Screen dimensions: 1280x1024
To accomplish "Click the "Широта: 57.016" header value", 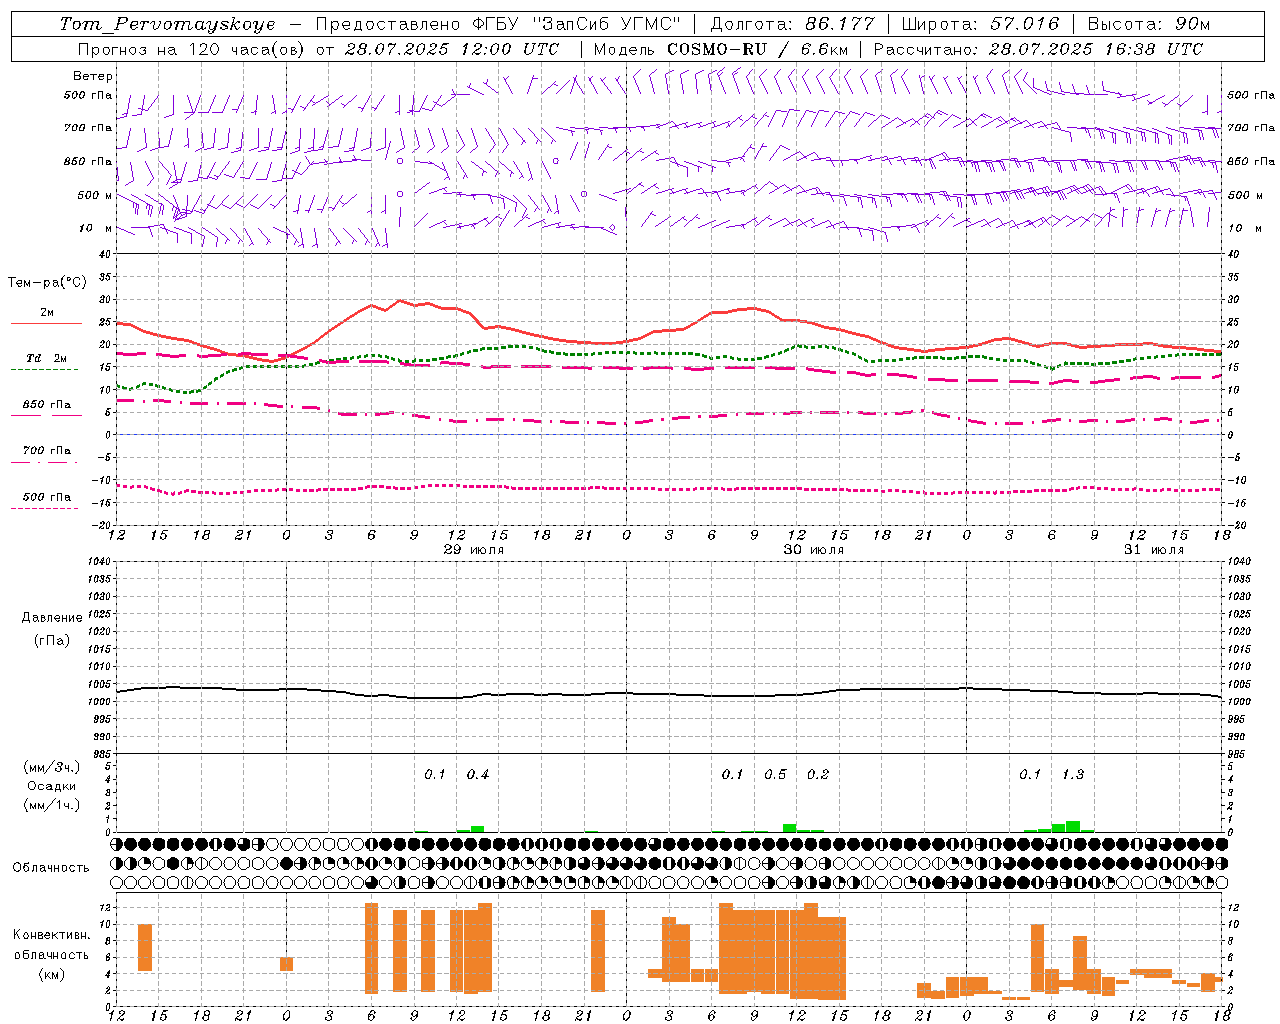I will (980, 24).
